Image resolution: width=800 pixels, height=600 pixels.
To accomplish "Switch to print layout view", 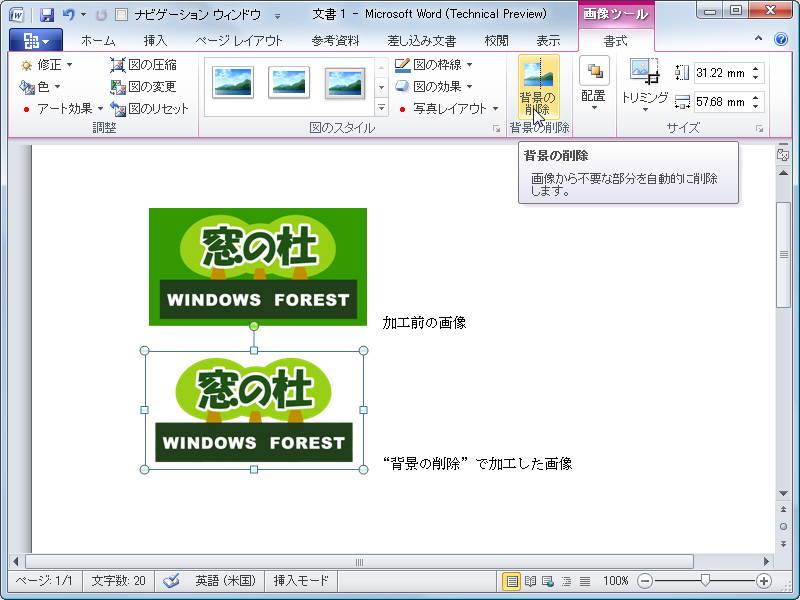I will pos(511,581).
